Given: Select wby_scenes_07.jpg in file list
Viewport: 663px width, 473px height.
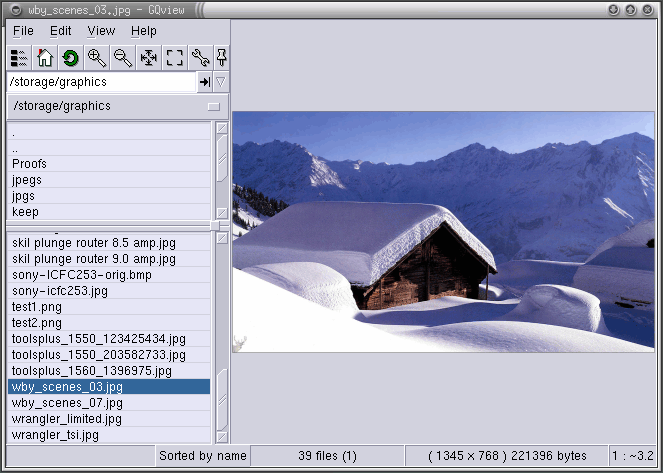Looking at the screenshot, I should click(67, 403).
